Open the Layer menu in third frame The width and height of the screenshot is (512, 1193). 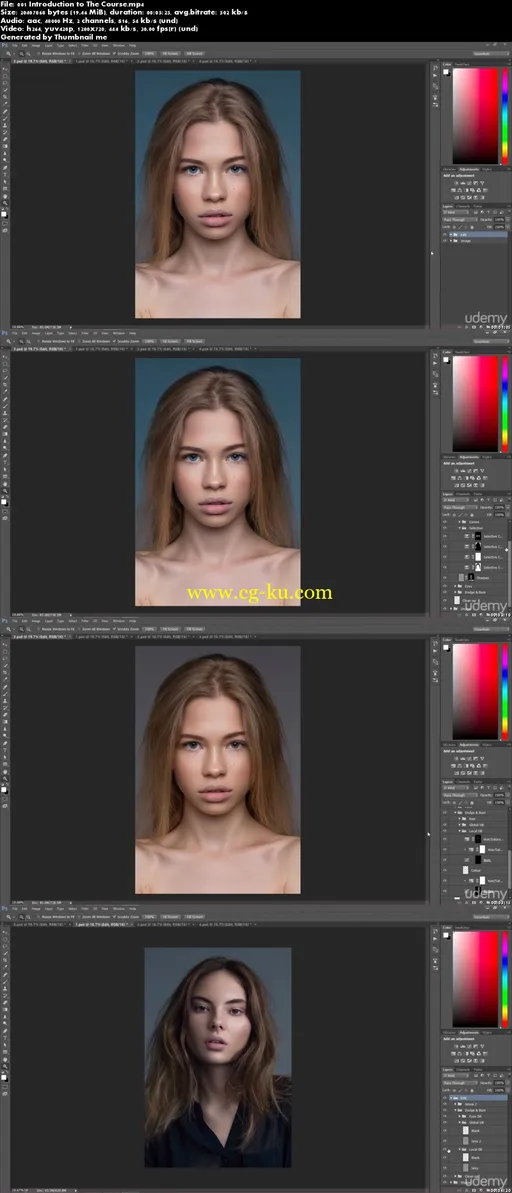49,621
